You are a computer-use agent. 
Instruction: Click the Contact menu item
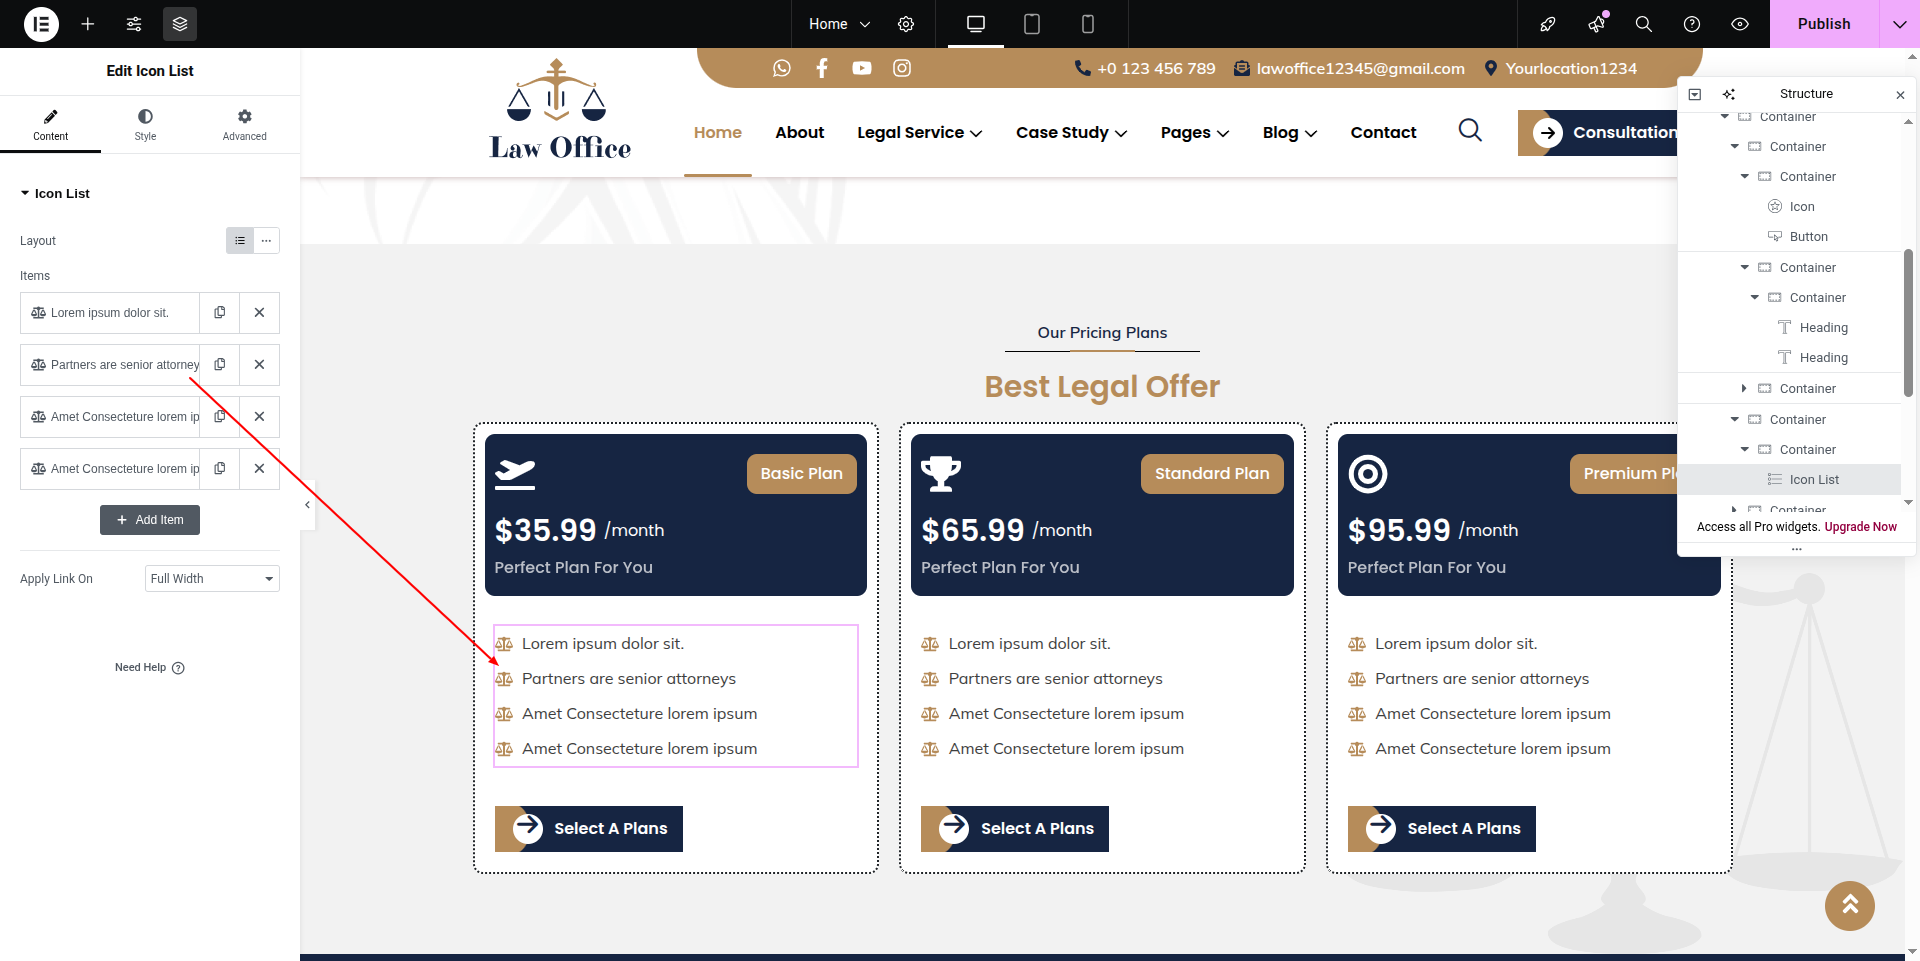pyautogui.click(x=1383, y=133)
